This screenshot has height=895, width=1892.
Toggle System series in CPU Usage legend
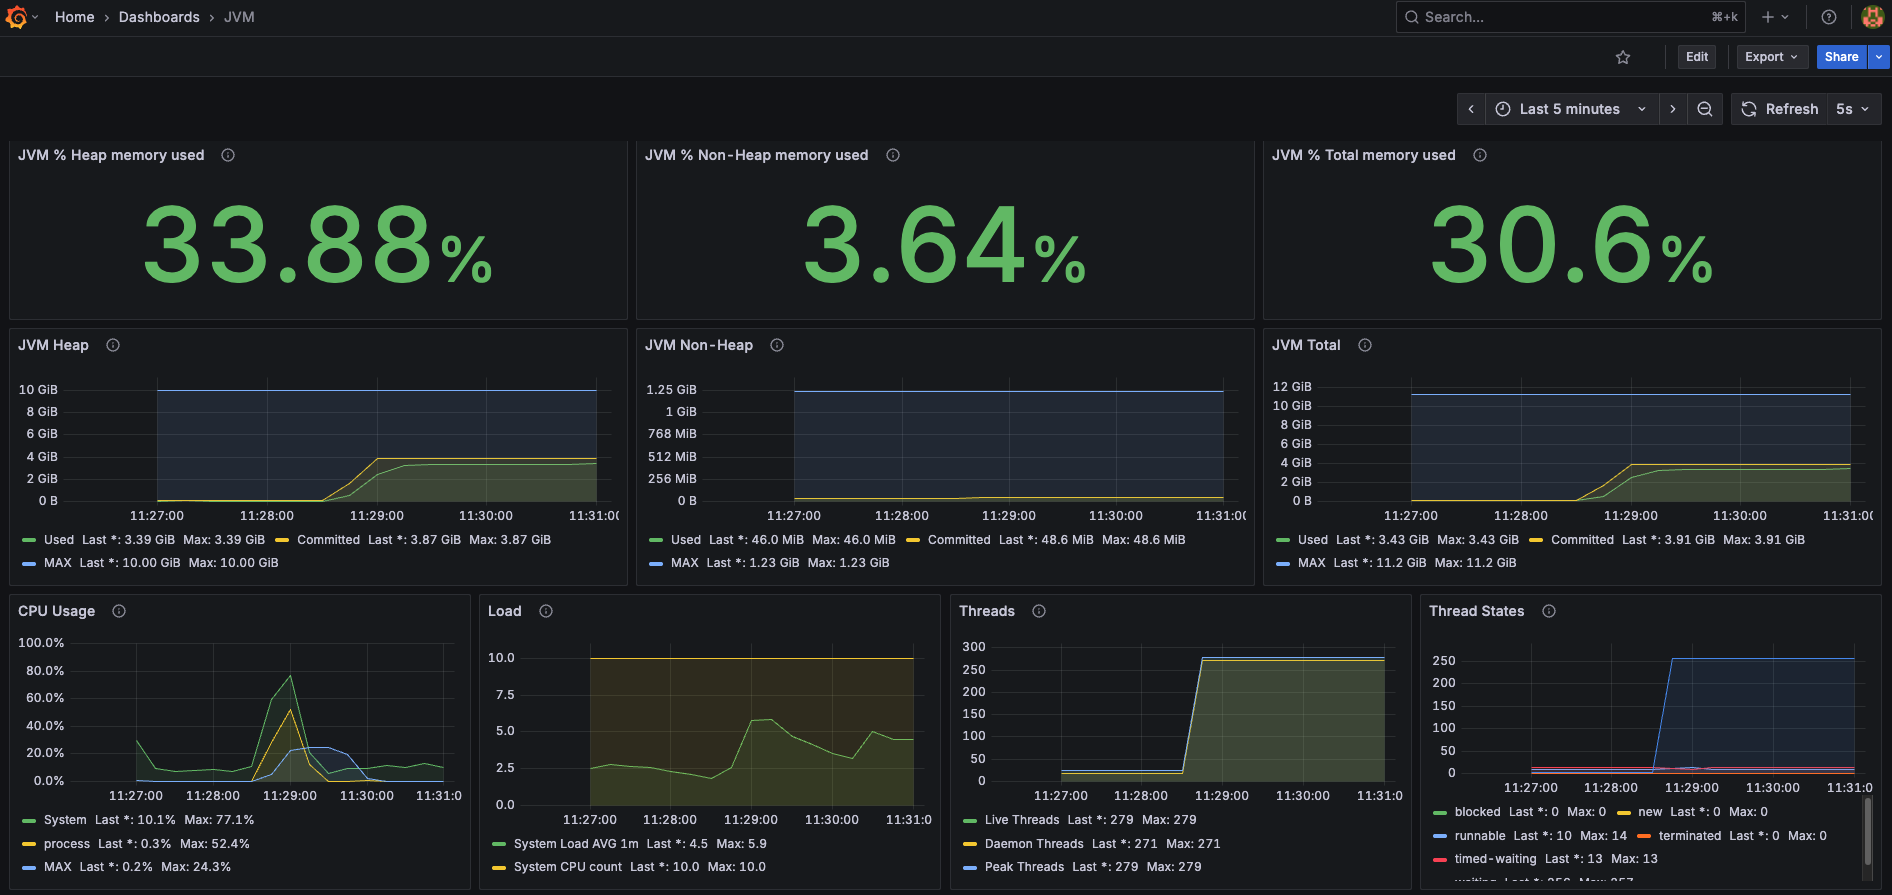tap(65, 820)
